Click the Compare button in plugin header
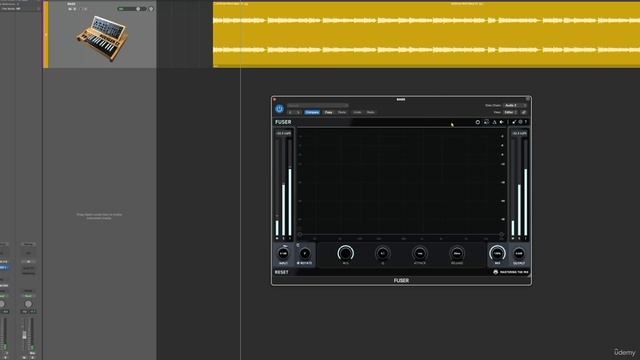This screenshot has width=640, height=360. coord(312,112)
